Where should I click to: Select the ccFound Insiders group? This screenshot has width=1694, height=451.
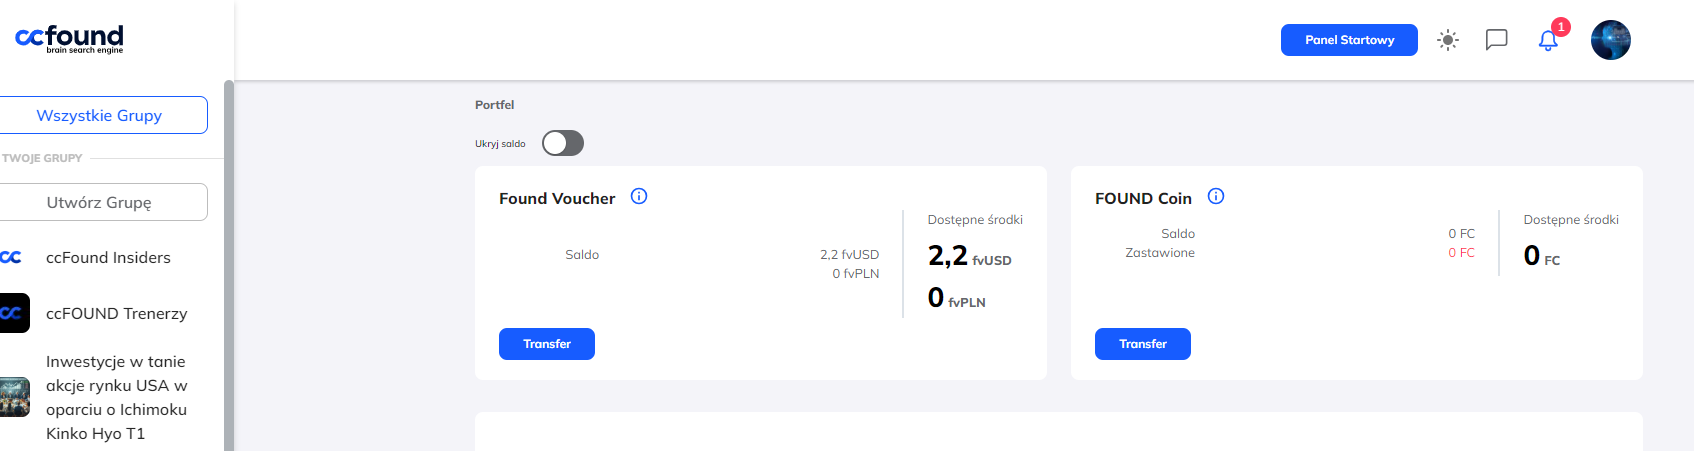[x=108, y=257]
